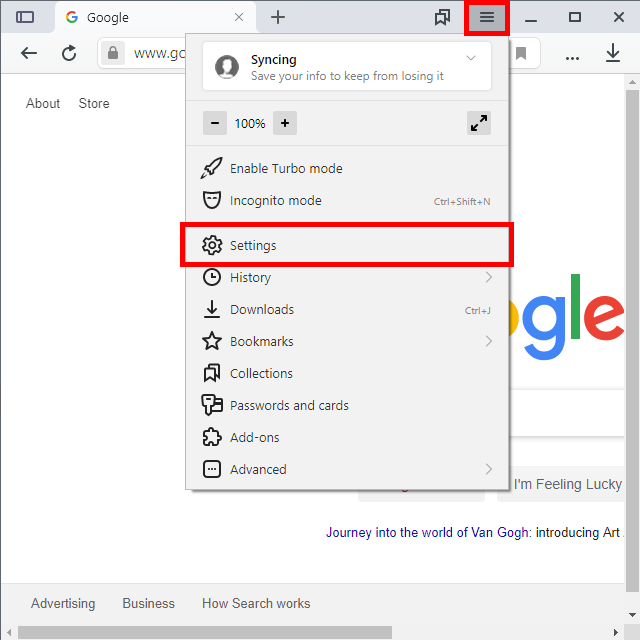
Task: Bookmark this page with the flag icon
Action: click(x=521, y=53)
